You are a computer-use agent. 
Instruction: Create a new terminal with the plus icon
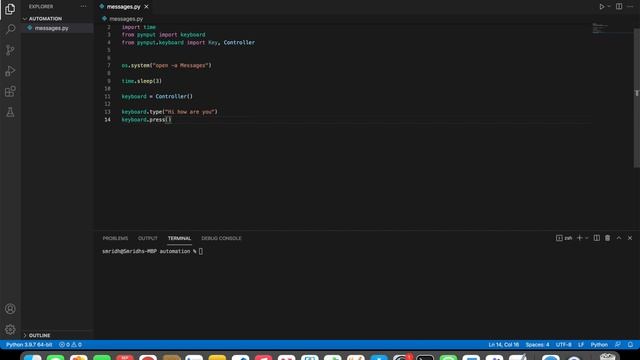(x=579, y=238)
